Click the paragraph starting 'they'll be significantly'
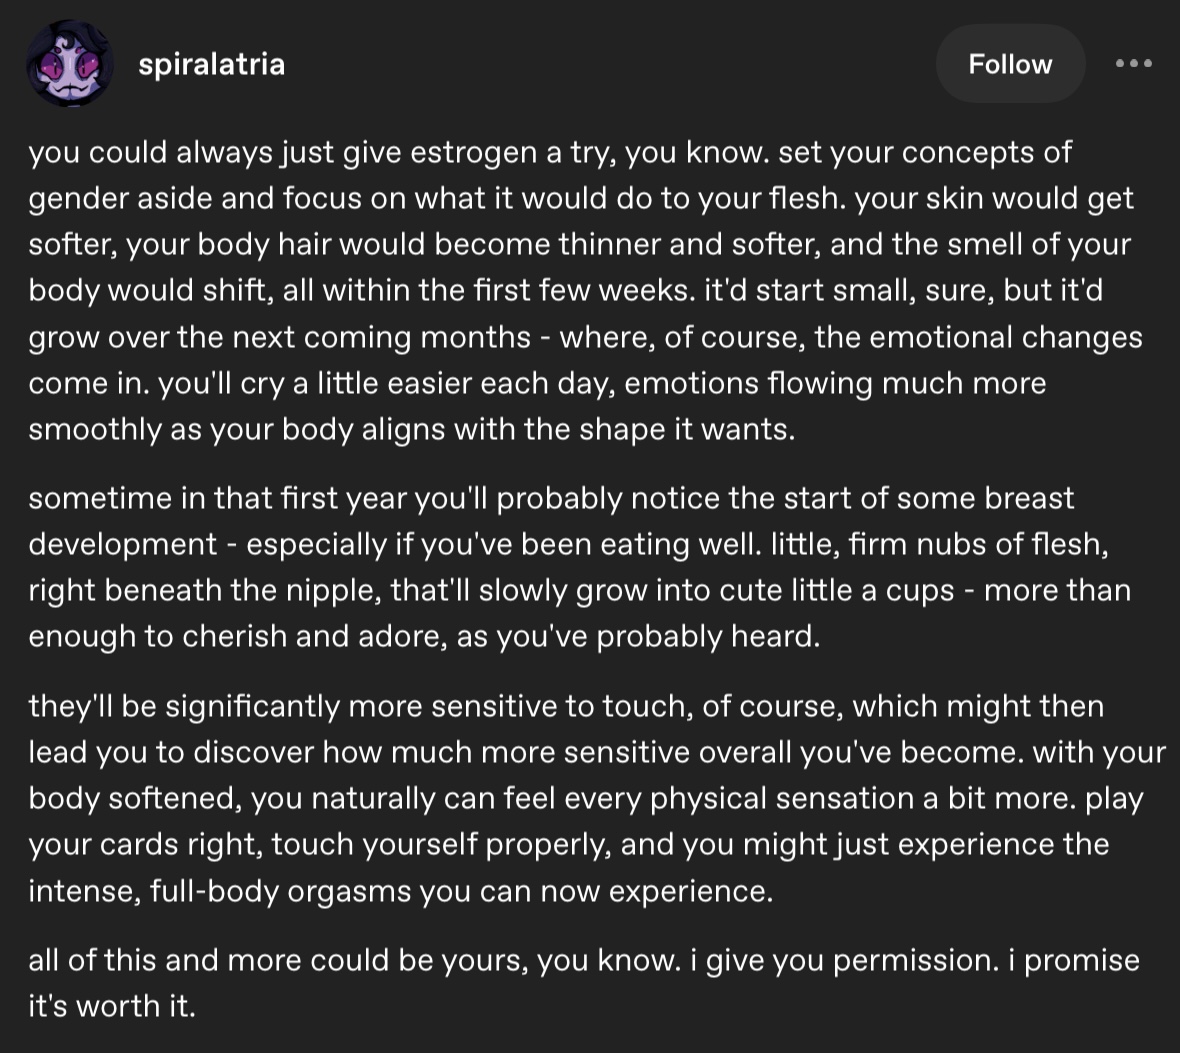Image resolution: width=1180 pixels, height=1053 pixels. pos(597,799)
